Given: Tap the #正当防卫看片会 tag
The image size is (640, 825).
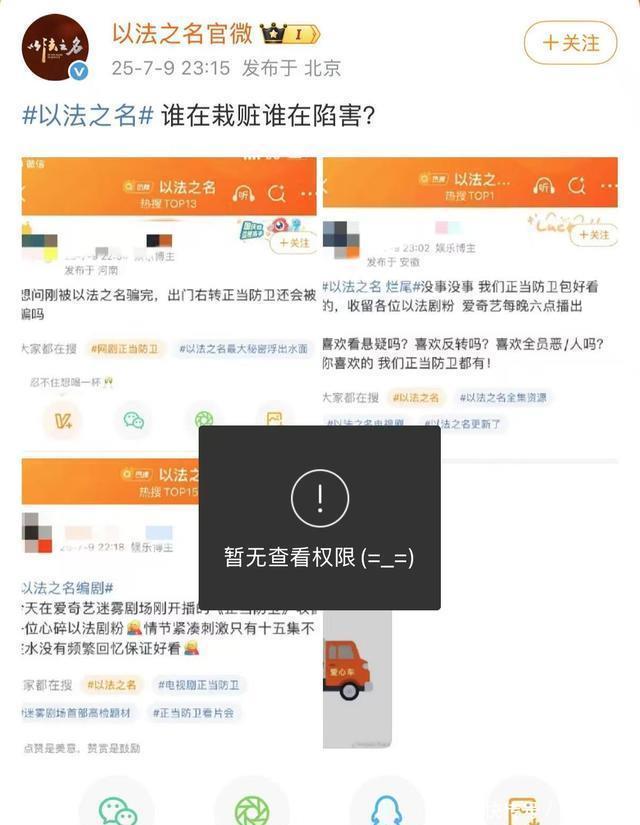Looking at the screenshot, I should (x=193, y=713).
